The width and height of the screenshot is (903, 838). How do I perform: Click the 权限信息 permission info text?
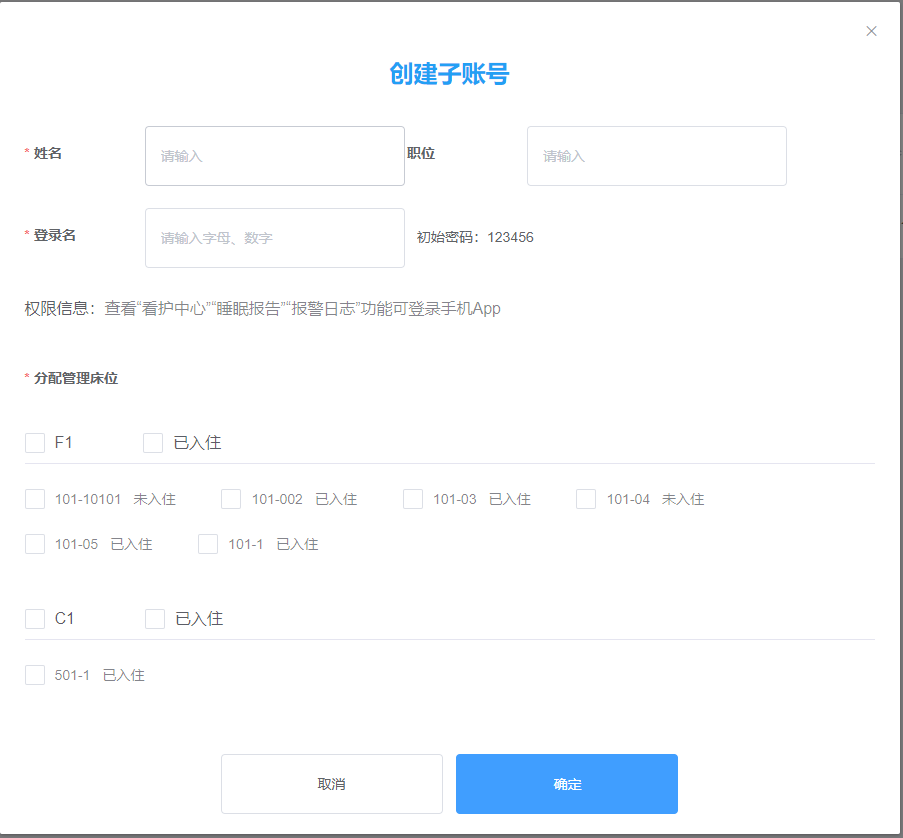click(x=260, y=308)
